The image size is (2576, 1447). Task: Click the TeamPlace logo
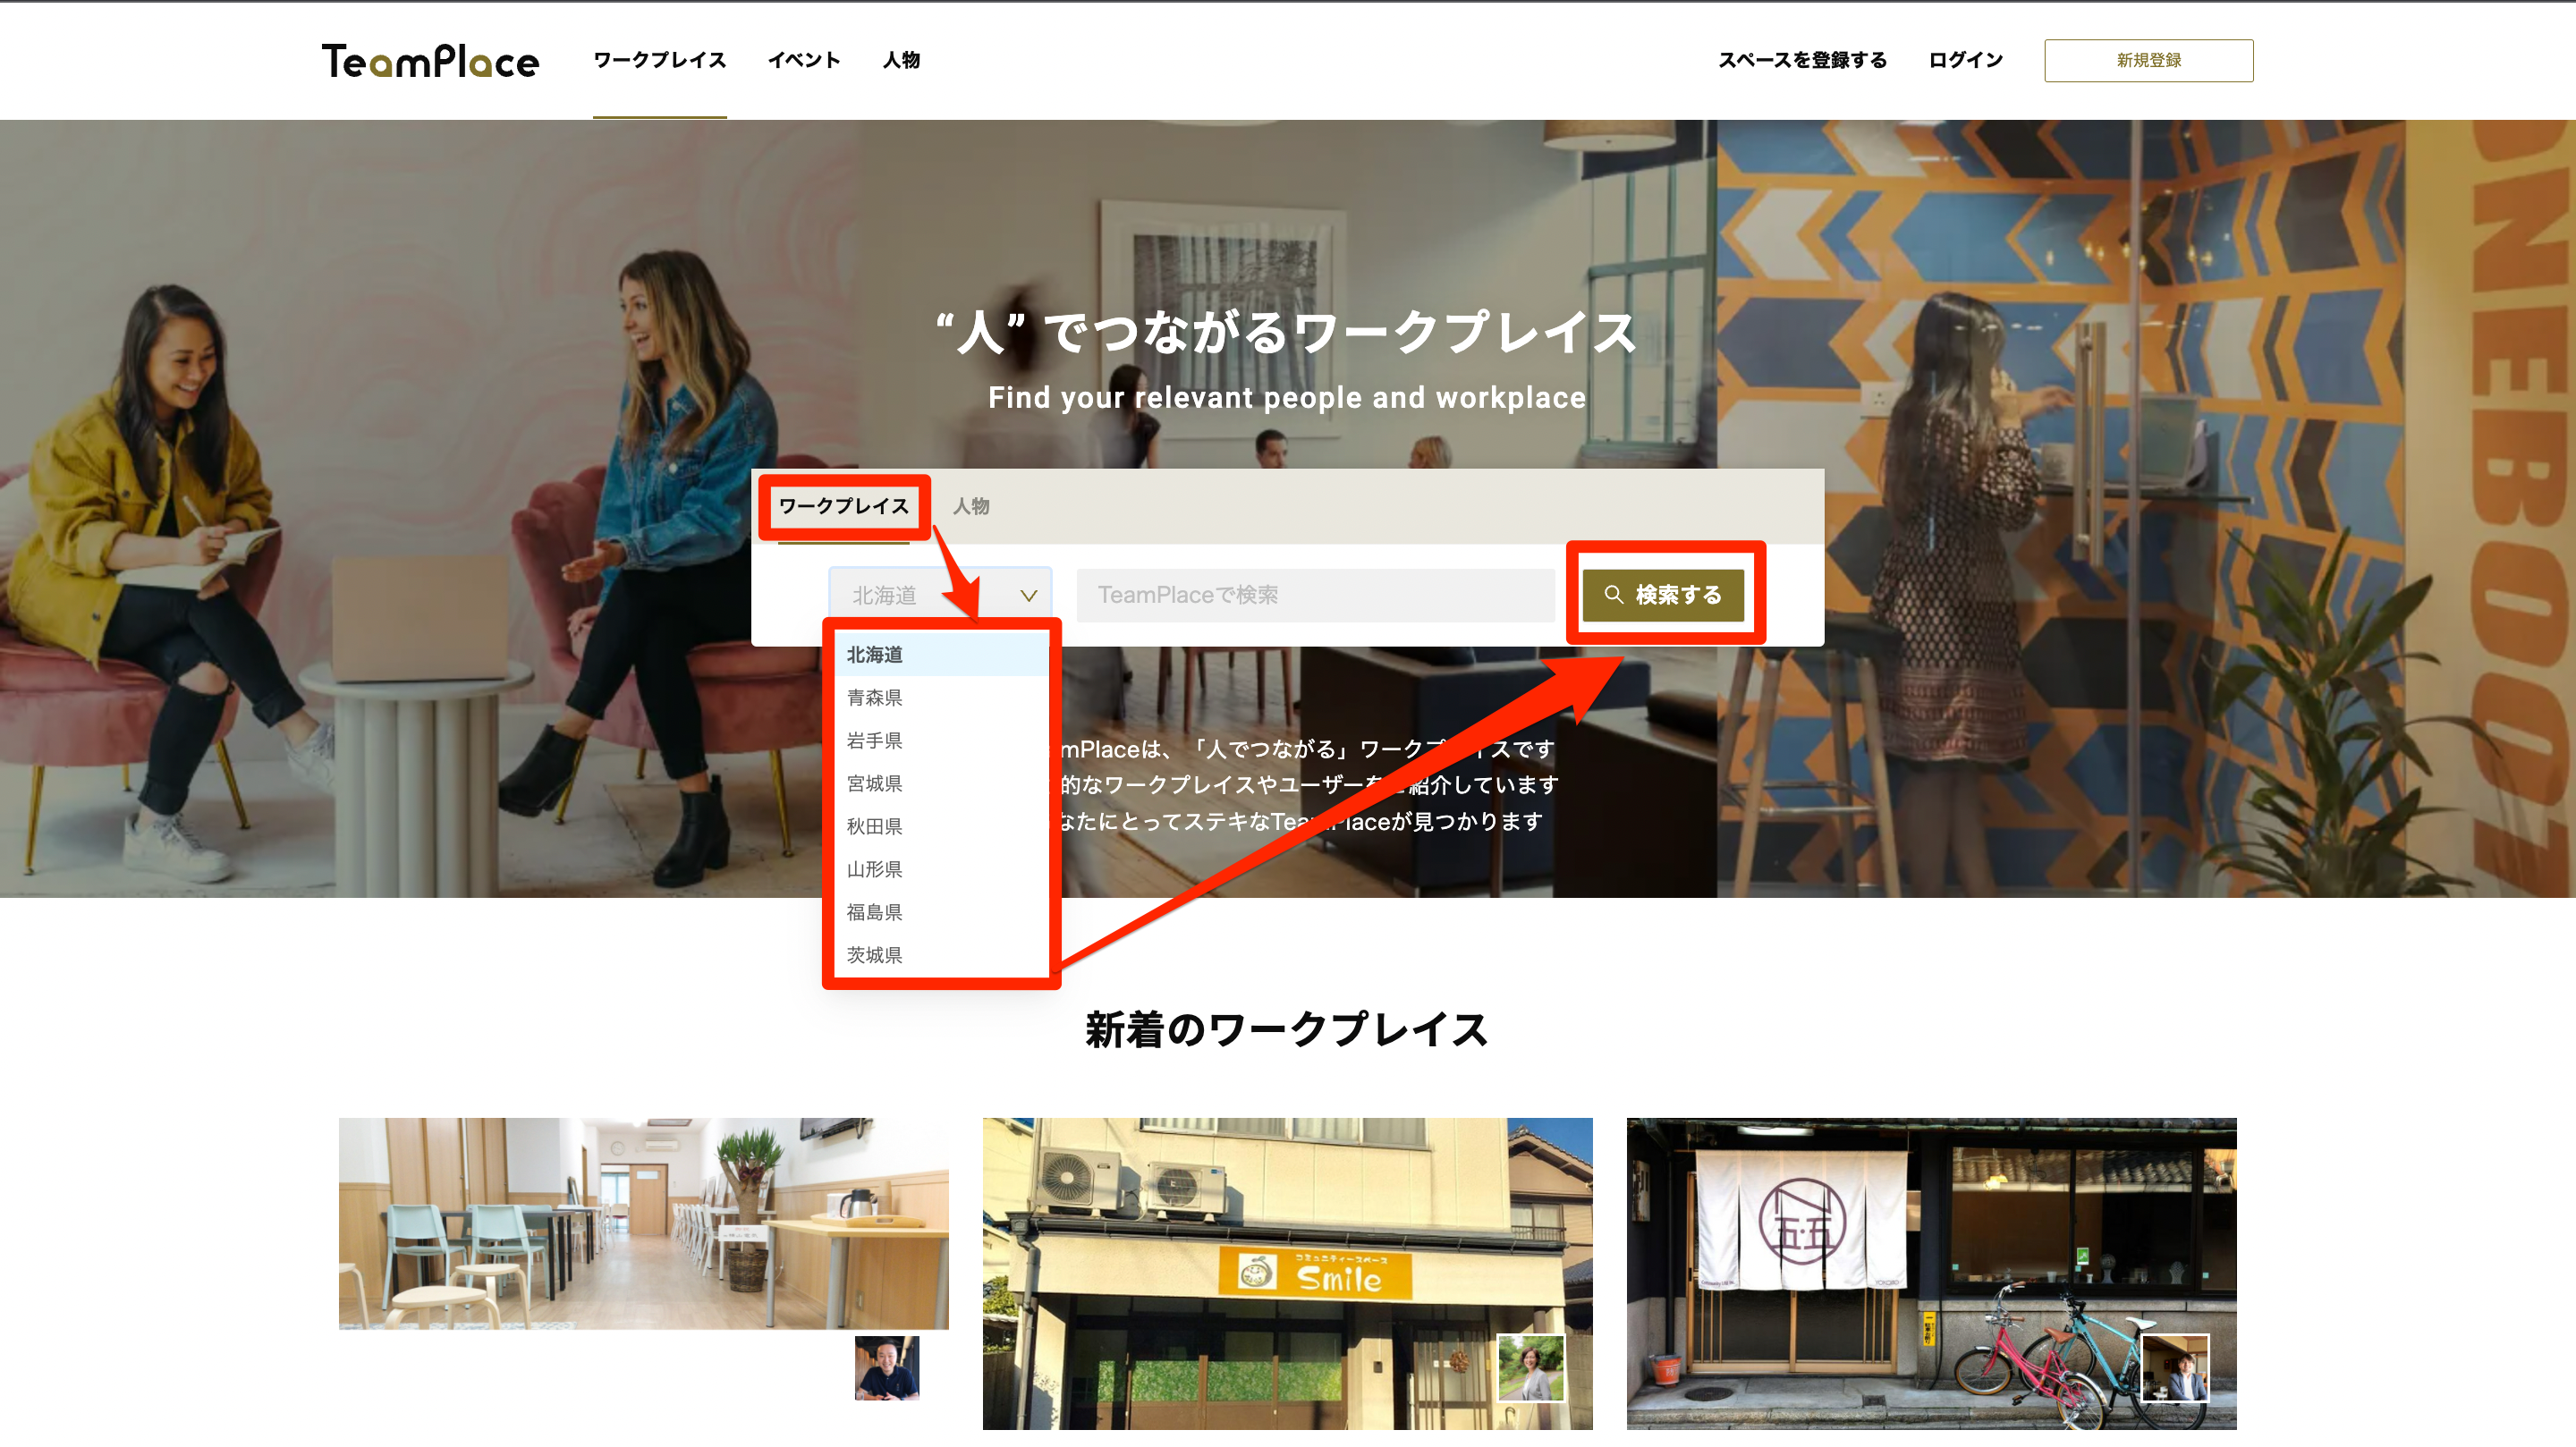click(430, 61)
